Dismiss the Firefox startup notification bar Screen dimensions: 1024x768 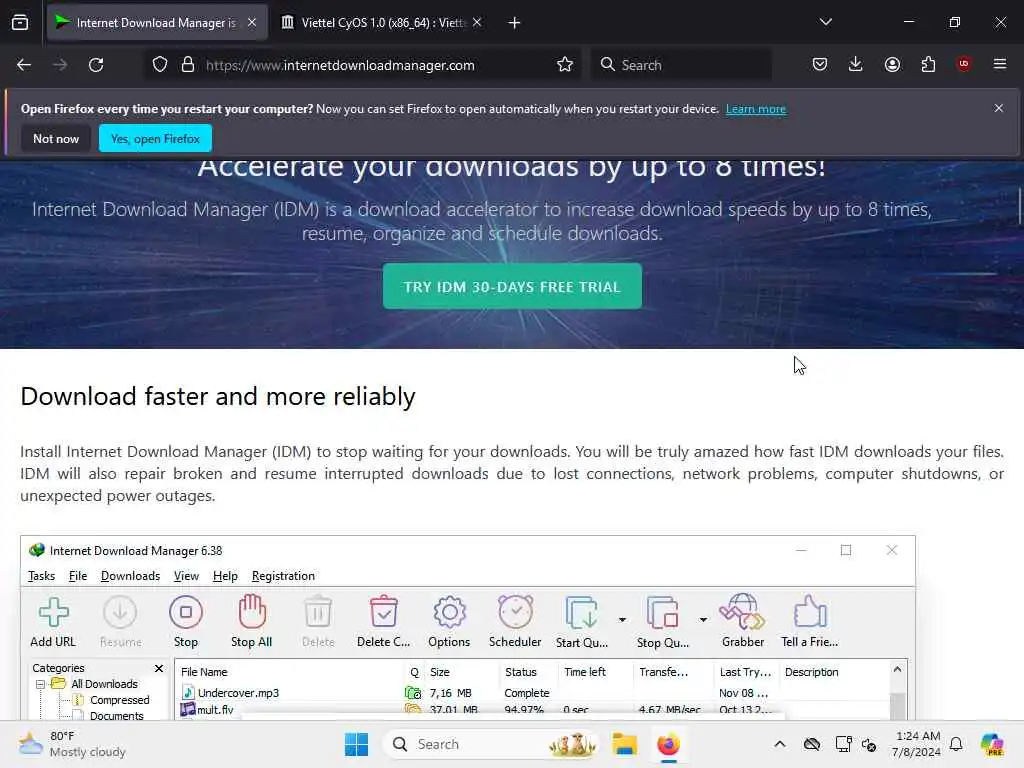coord(999,108)
